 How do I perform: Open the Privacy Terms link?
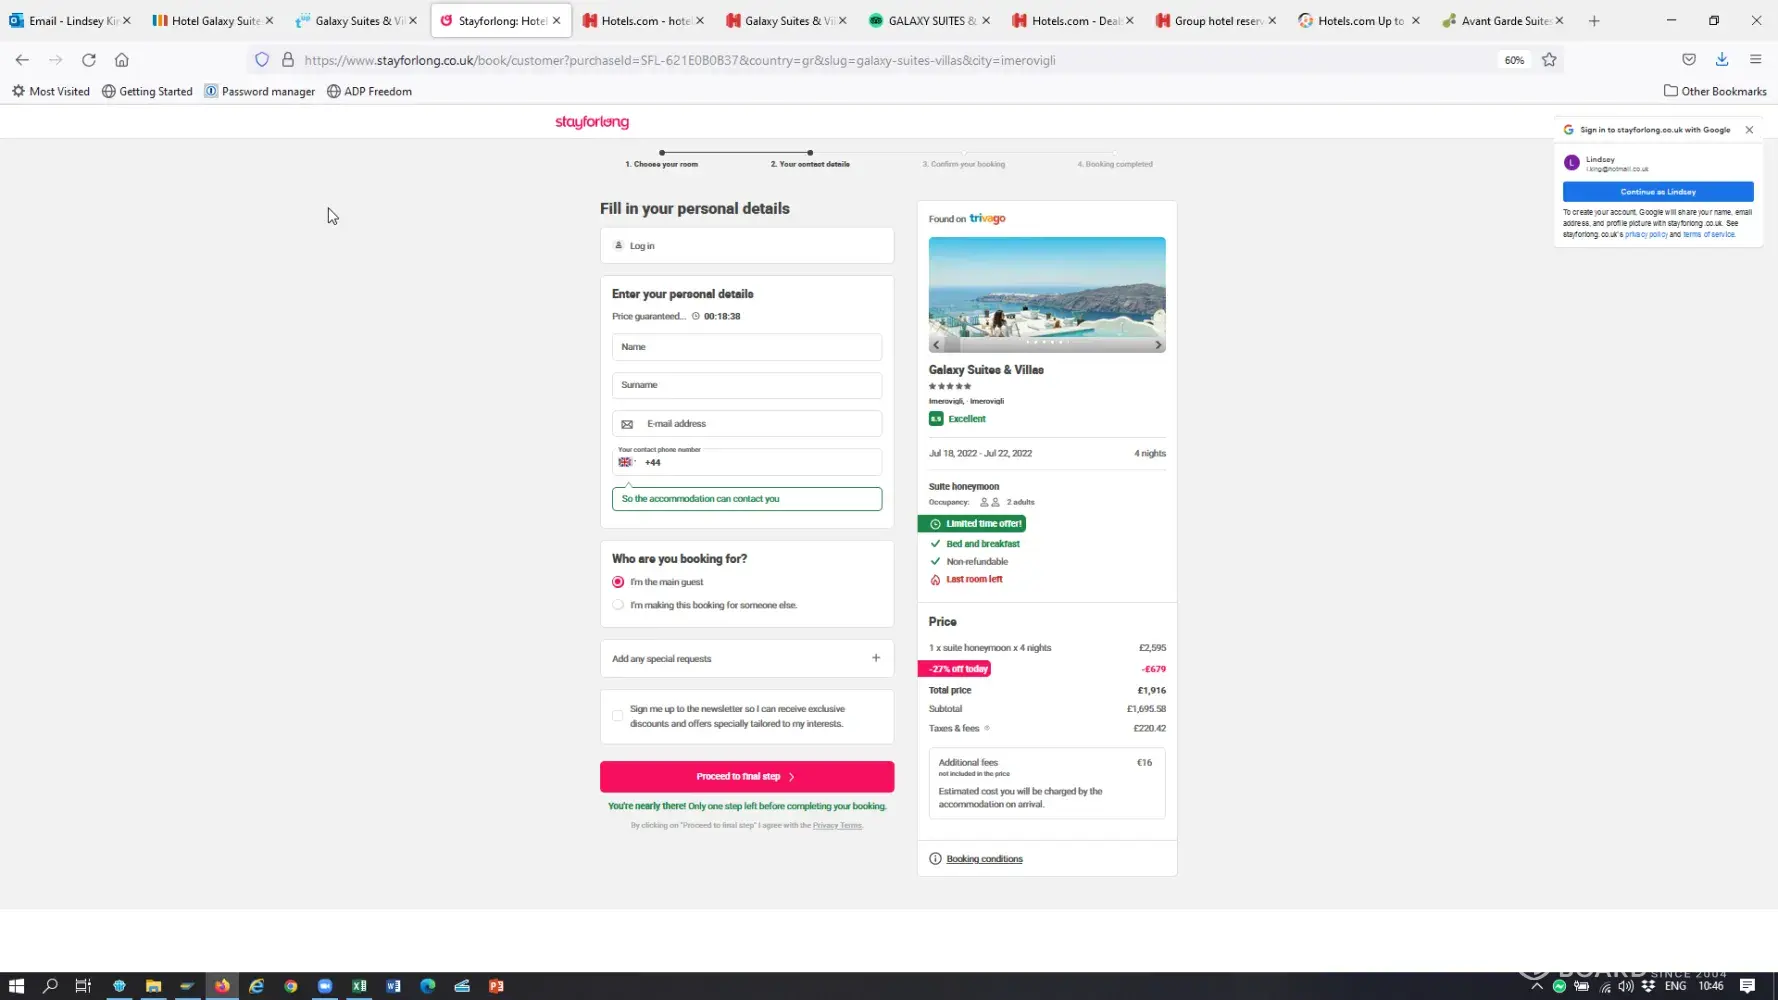[837, 826]
